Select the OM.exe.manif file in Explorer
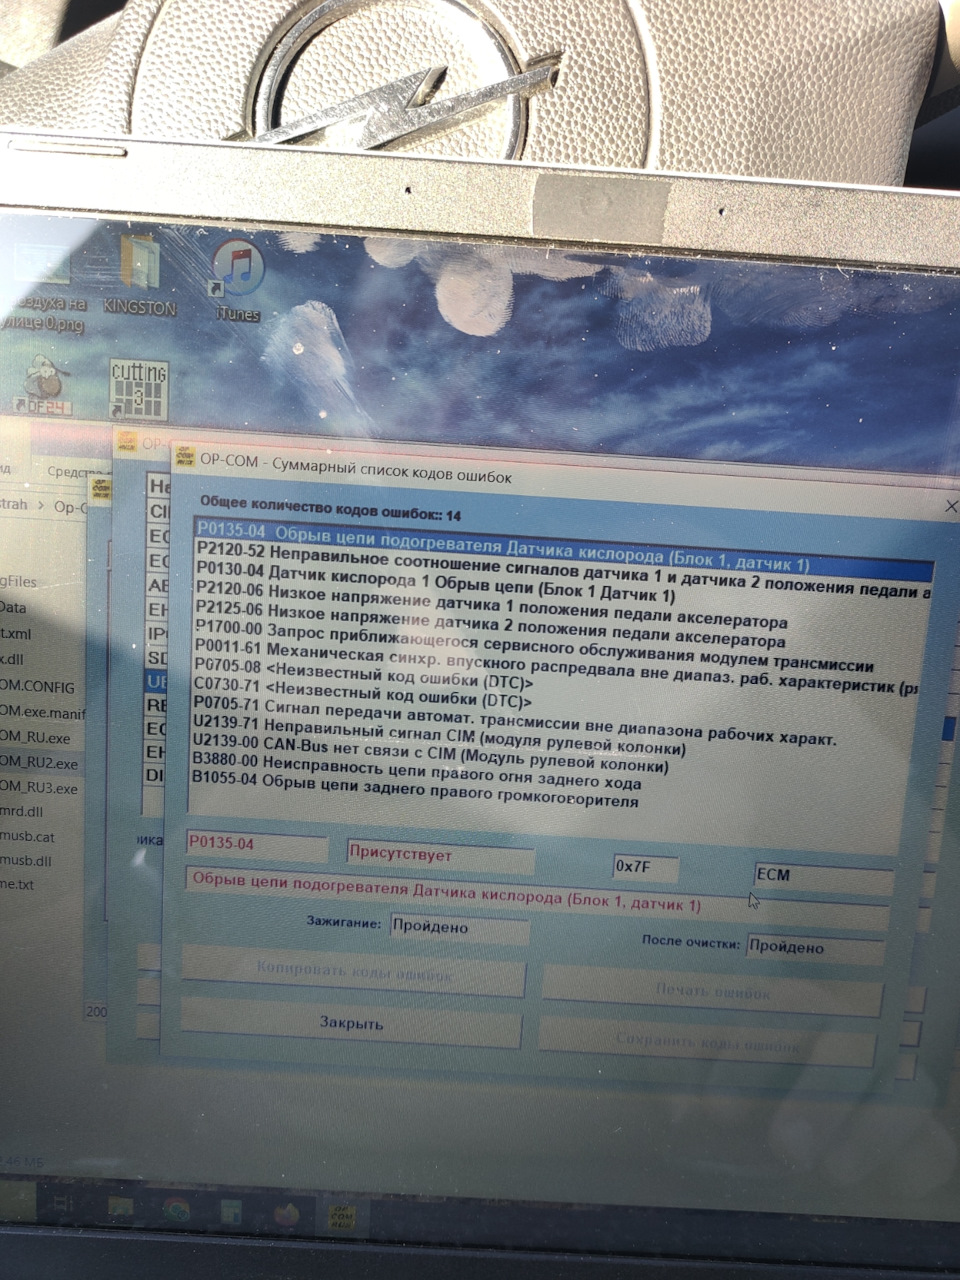This screenshot has width=960, height=1280. pos(43,711)
